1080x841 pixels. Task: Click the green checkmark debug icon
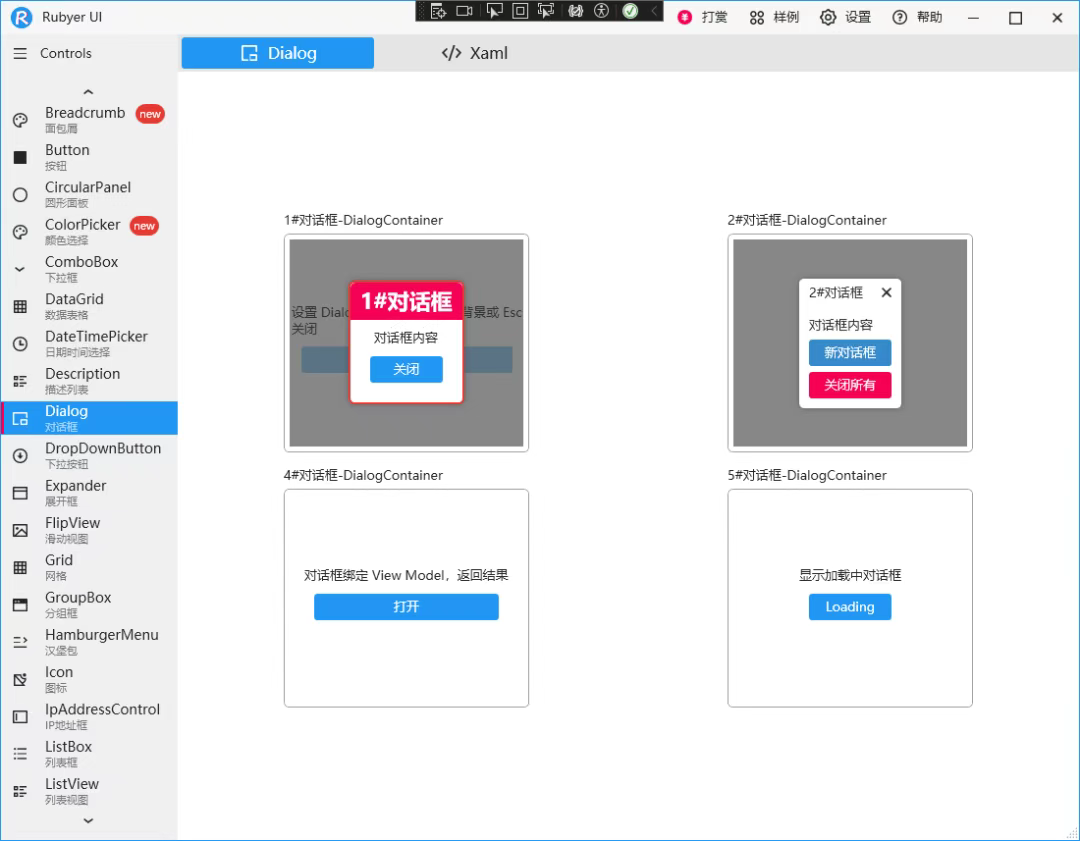pos(630,11)
